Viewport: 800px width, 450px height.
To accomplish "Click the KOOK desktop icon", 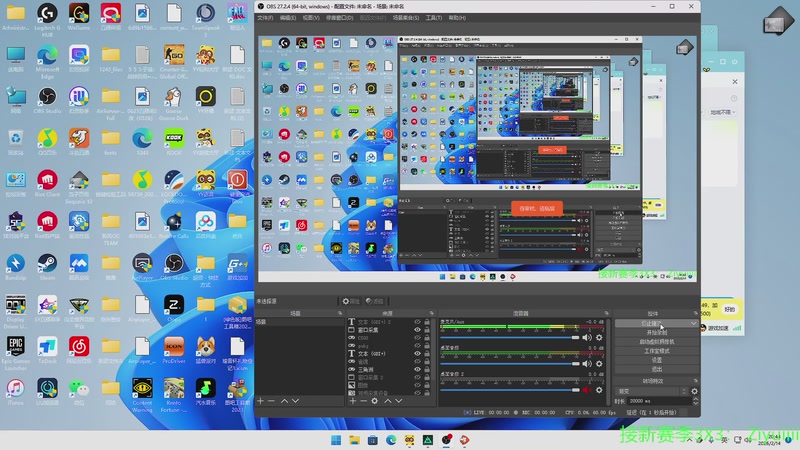I will 174,142.
